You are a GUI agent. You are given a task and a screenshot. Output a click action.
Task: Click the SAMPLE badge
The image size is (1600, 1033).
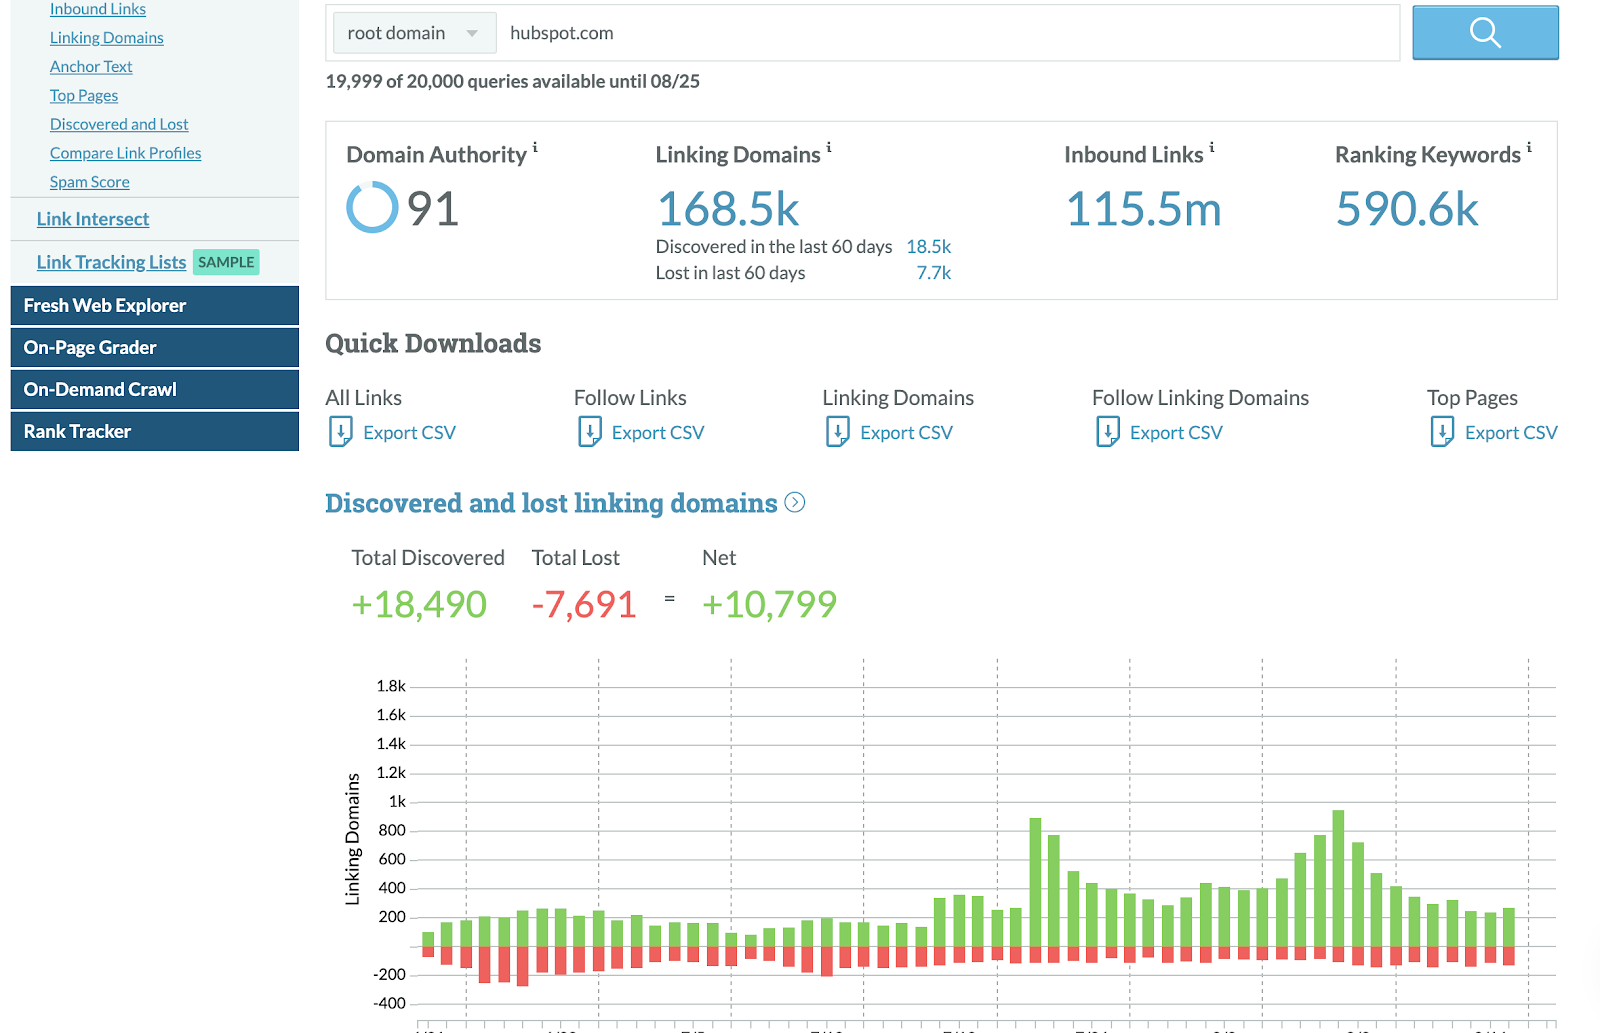226,262
